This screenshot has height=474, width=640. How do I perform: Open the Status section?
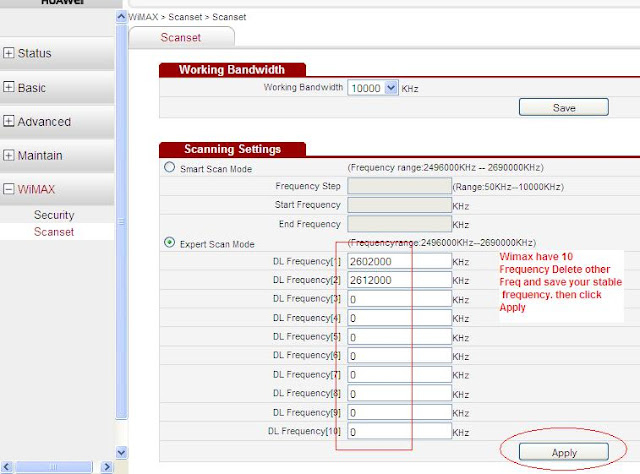point(35,53)
